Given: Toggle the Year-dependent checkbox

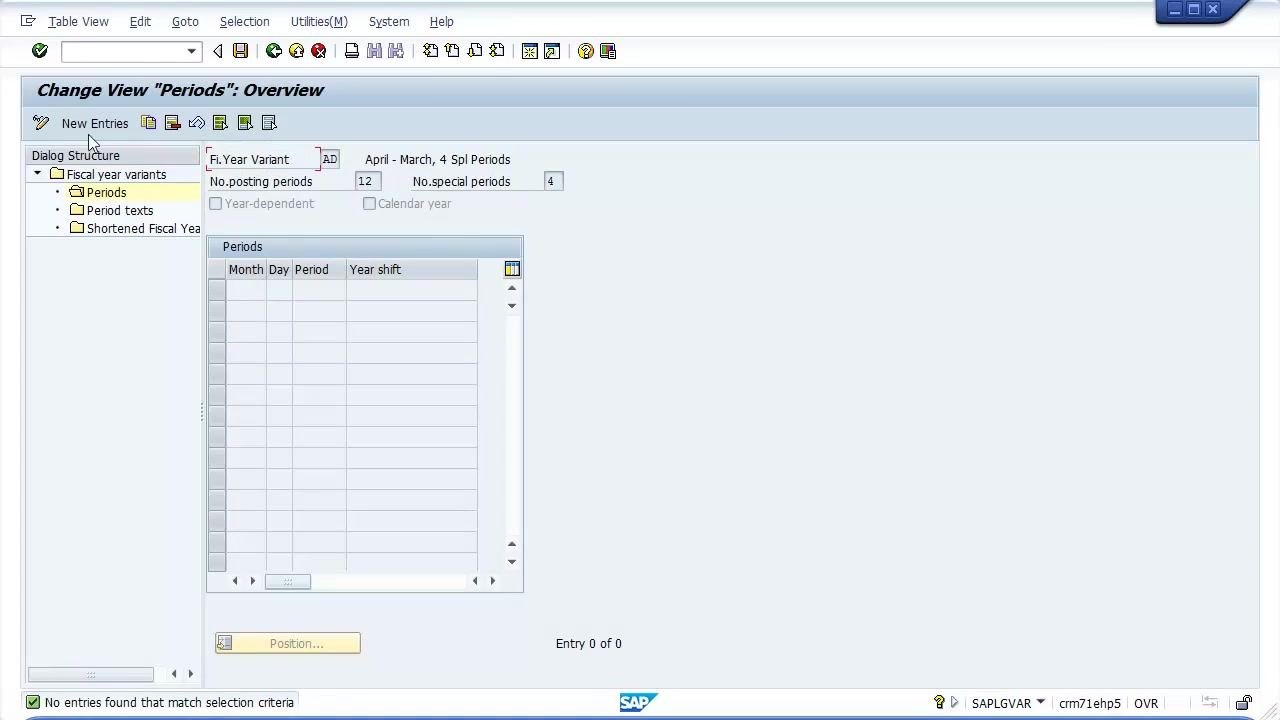Looking at the screenshot, I should pos(215,203).
